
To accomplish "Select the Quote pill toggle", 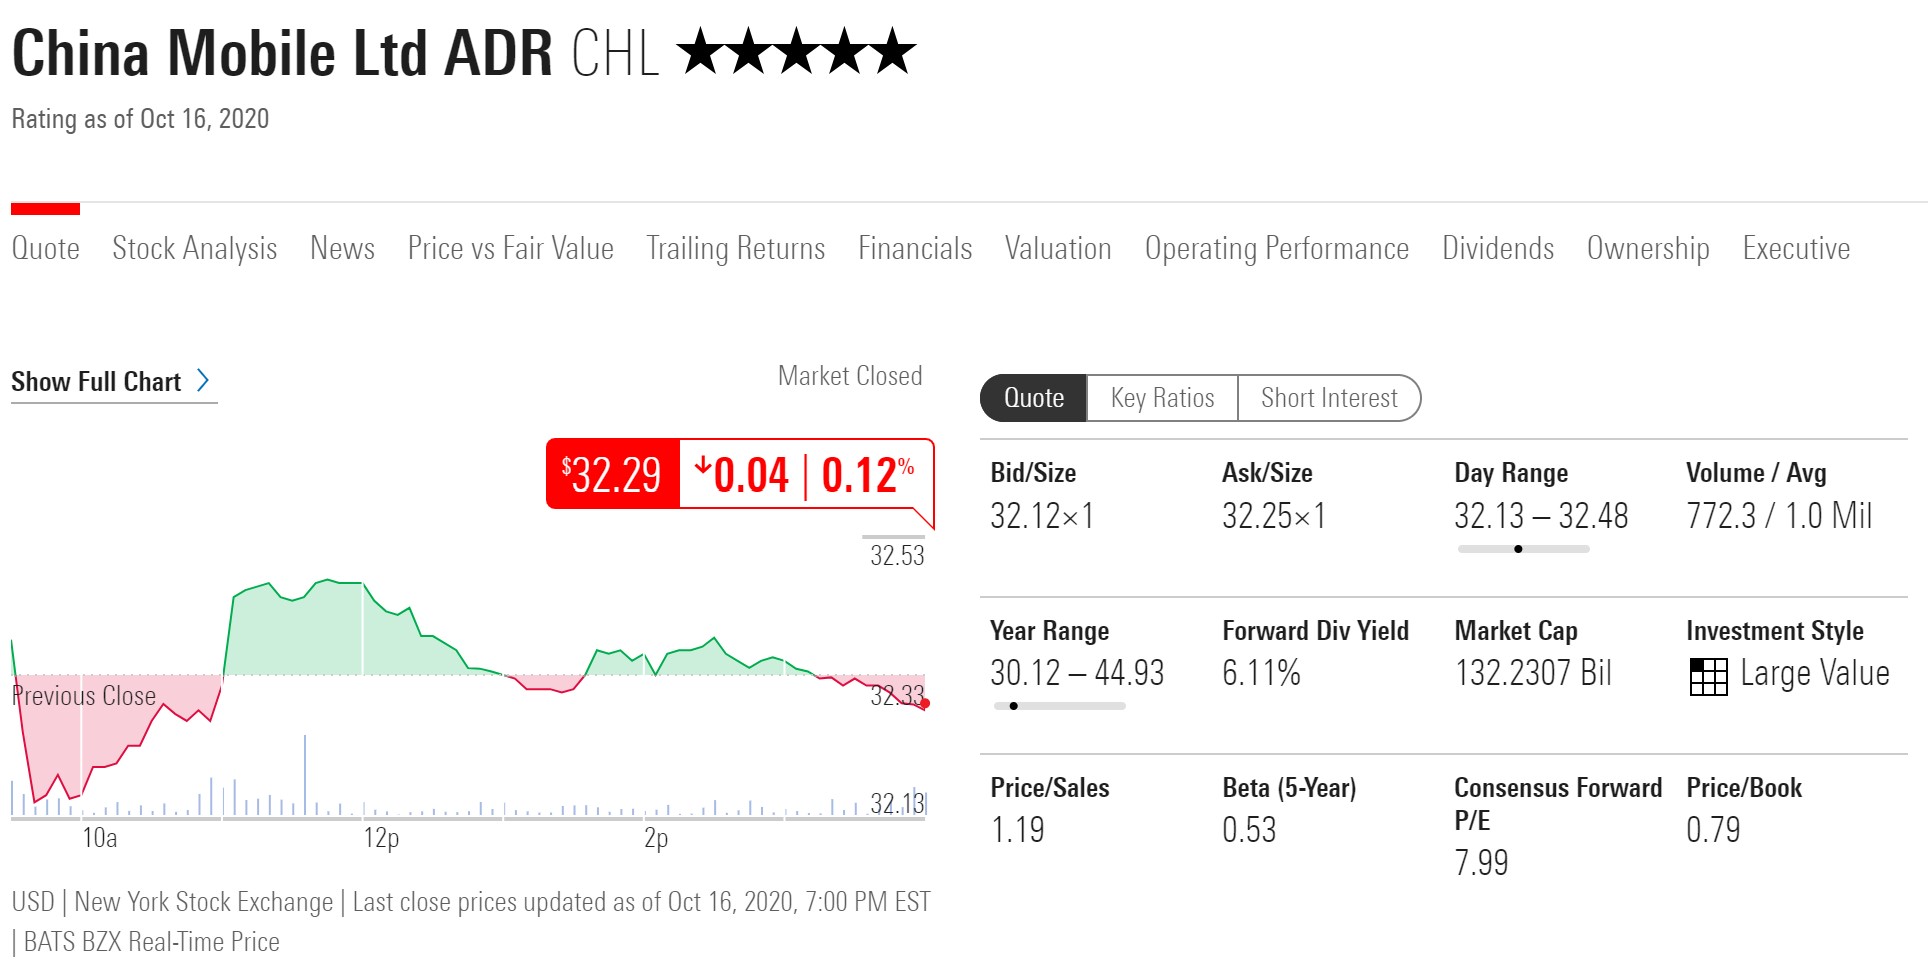I will [x=1033, y=398].
